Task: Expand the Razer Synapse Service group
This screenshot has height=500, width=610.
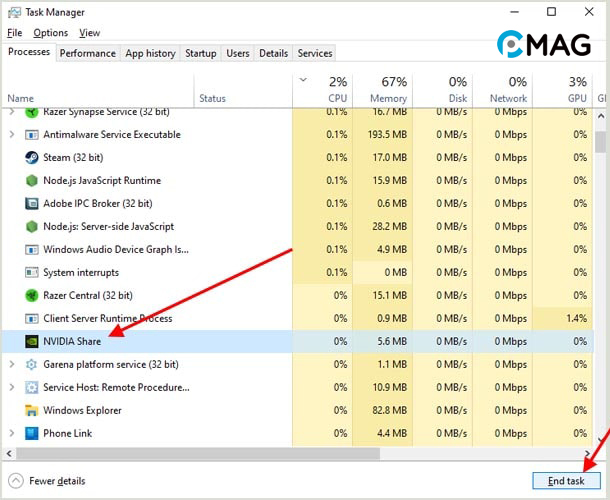Action: (x=12, y=112)
